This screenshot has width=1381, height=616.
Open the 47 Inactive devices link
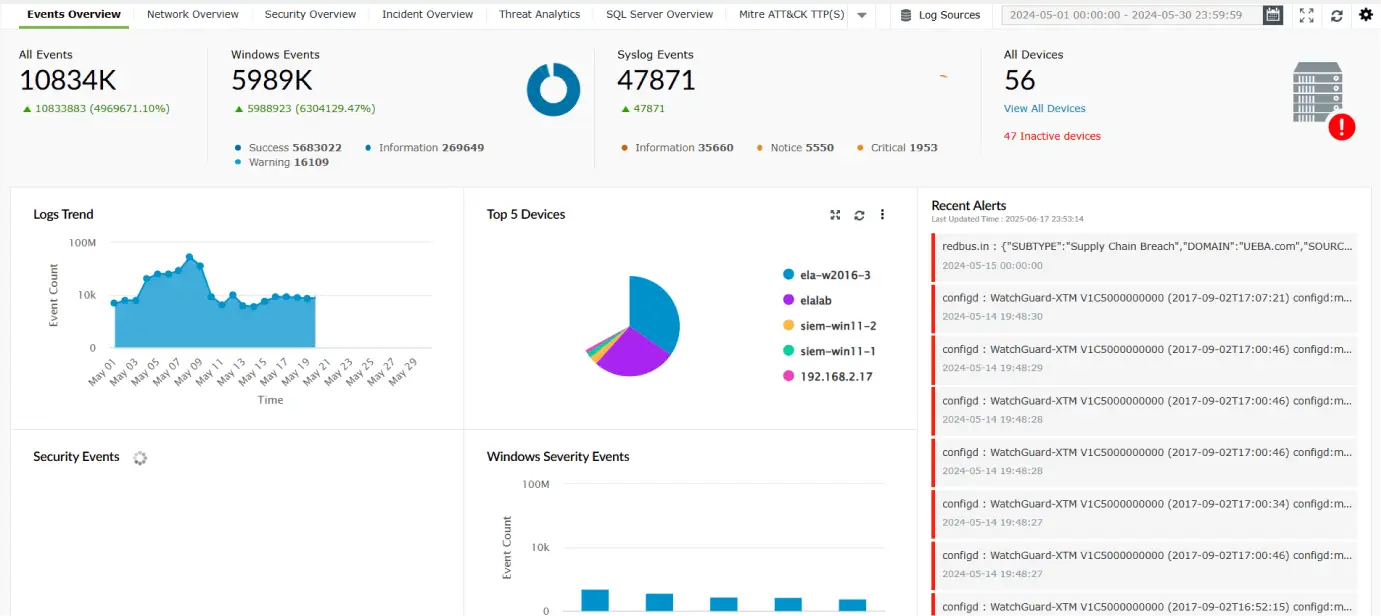click(x=1052, y=136)
